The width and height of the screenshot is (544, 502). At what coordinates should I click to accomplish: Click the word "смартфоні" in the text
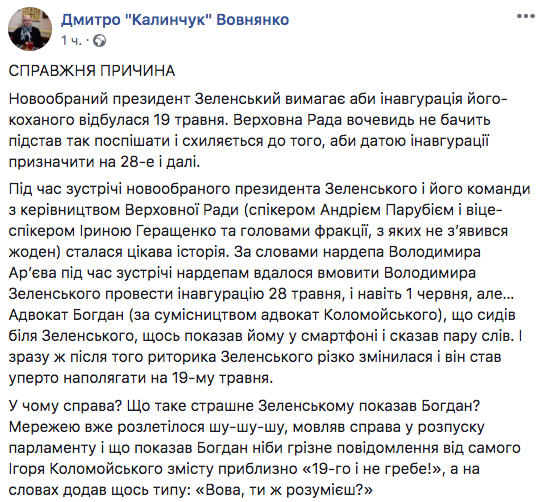[x=339, y=336]
